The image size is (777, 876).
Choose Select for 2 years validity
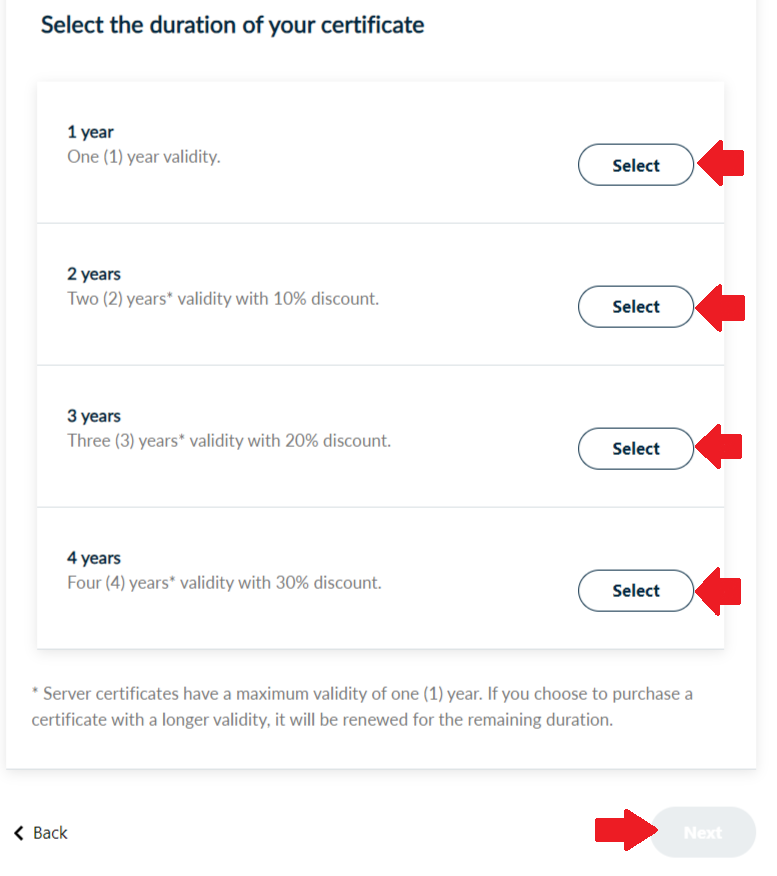coord(635,307)
